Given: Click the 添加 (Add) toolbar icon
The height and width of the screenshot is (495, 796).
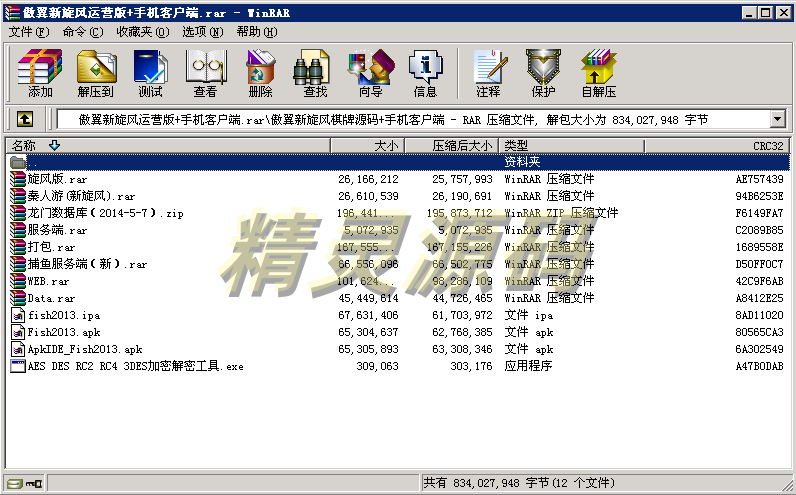Looking at the screenshot, I should click(40, 67).
